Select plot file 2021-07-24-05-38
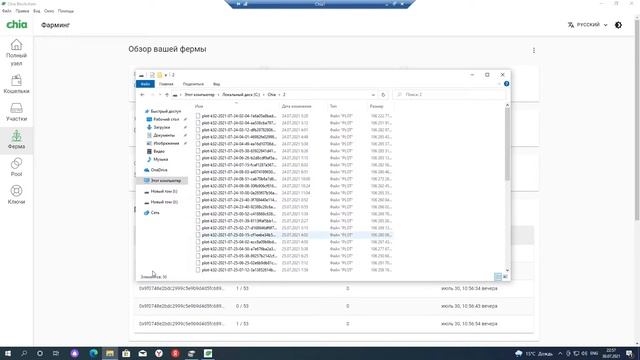This screenshot has width=640, height=360. pyautogui.click(x=239, y=151)
